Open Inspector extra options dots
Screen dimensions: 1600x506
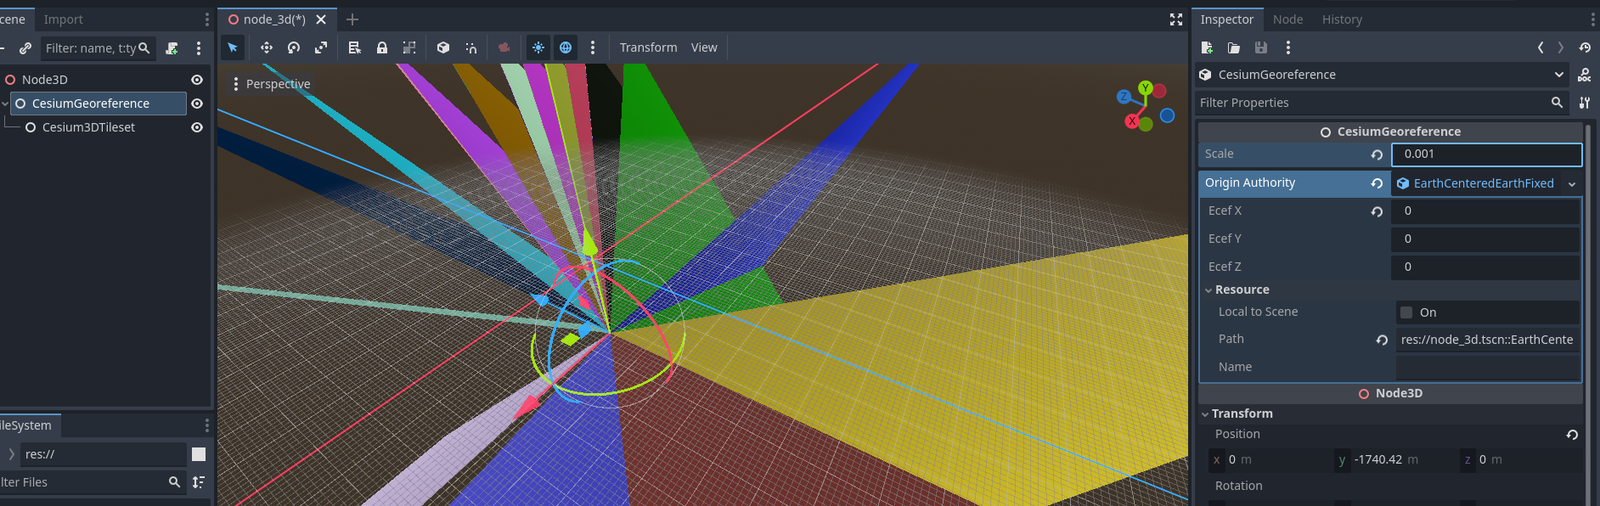(1288, 47)
